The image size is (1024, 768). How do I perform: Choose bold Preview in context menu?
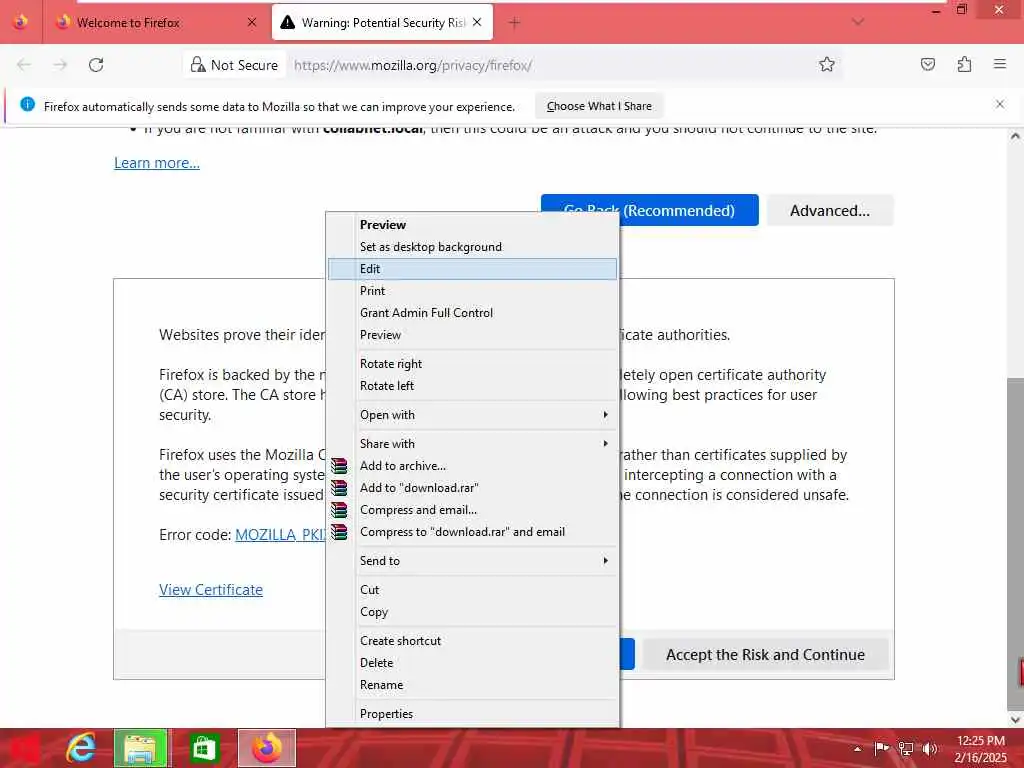(472, 225)
